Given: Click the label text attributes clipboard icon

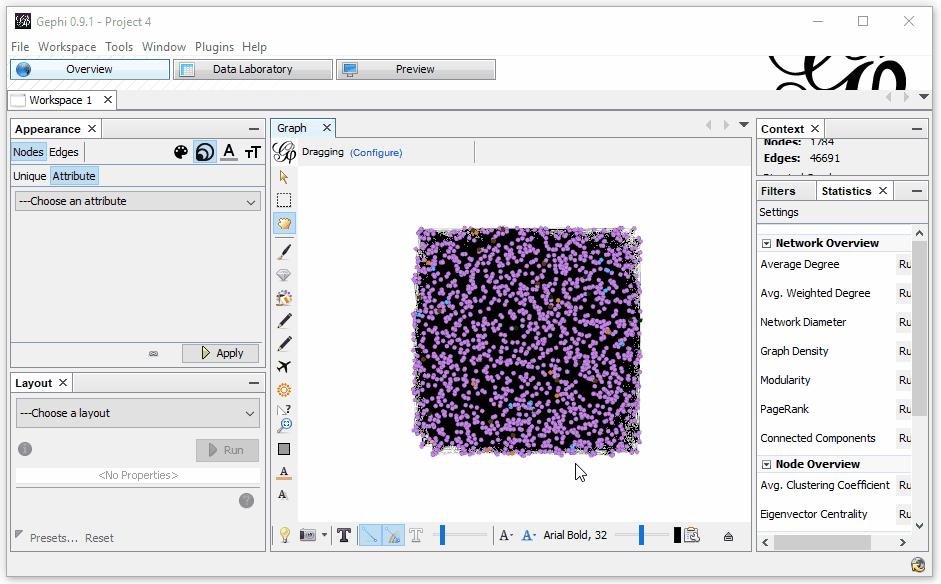Looking at the screenshot, I should pos(692,535).
